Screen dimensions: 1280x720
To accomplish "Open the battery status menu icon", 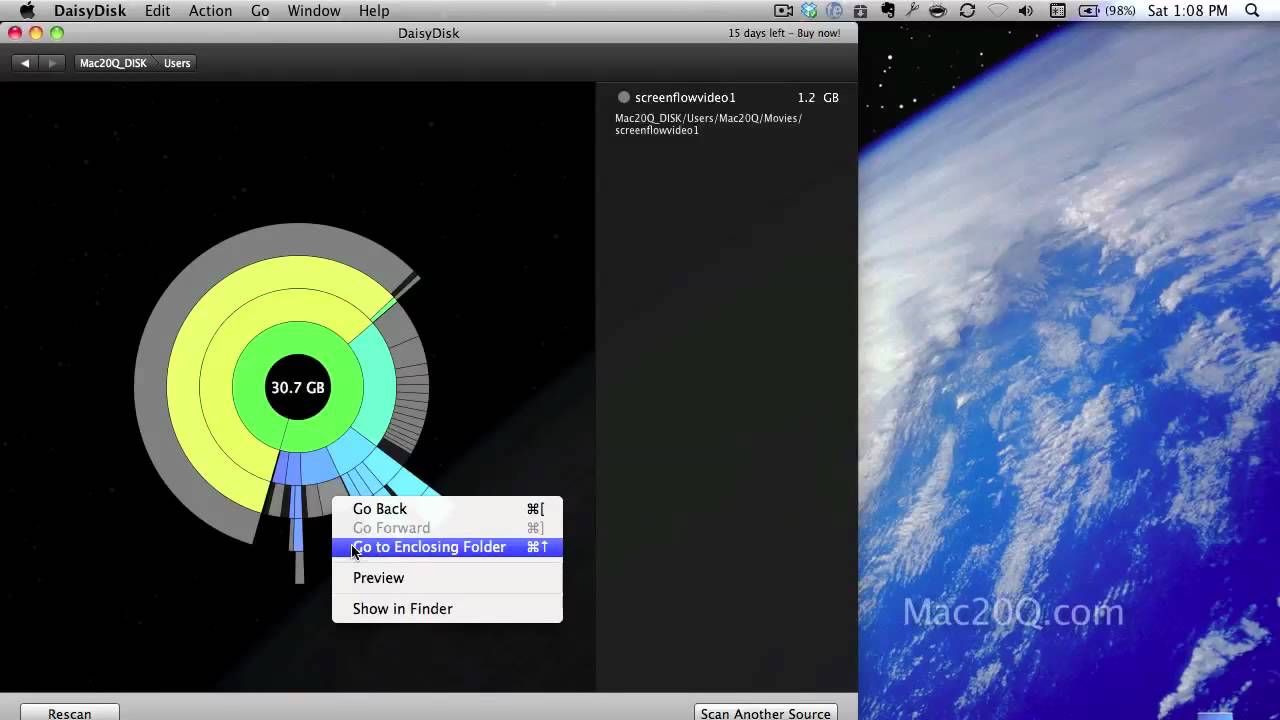I will [1088, 11].
